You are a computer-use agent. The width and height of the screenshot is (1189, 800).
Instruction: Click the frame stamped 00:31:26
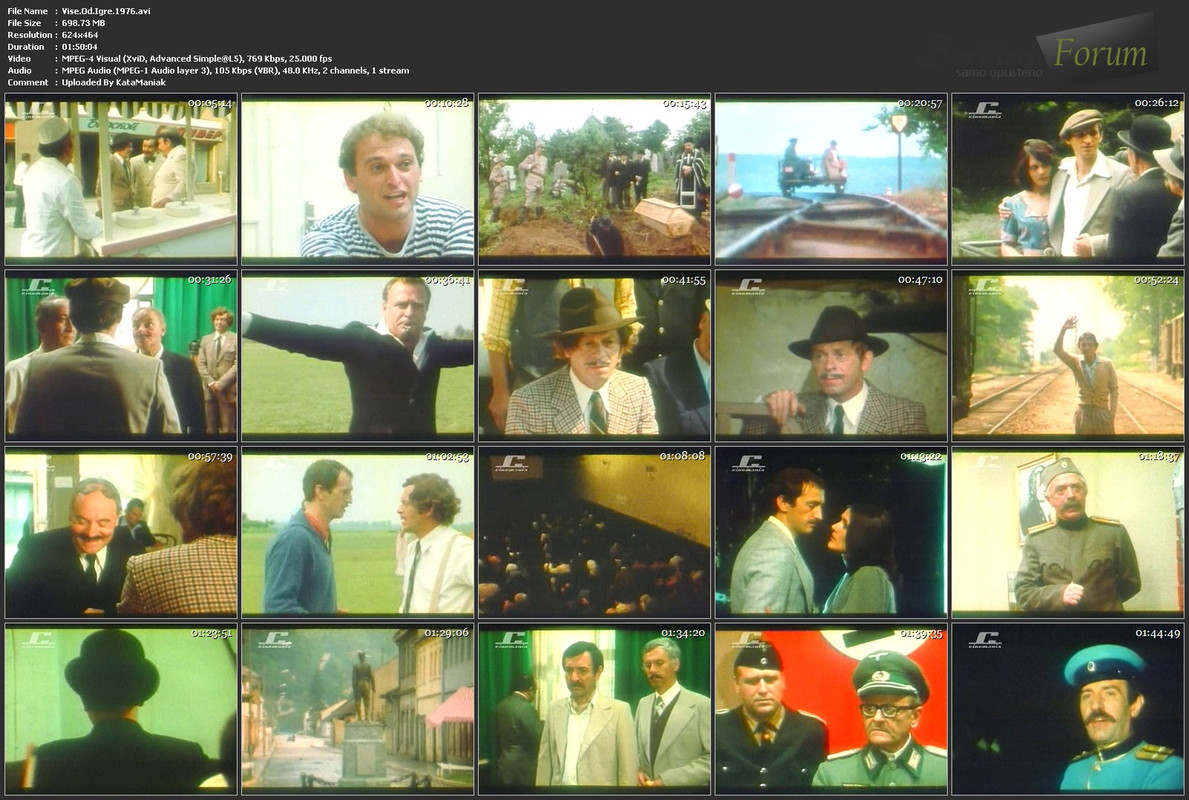(121, 356)
